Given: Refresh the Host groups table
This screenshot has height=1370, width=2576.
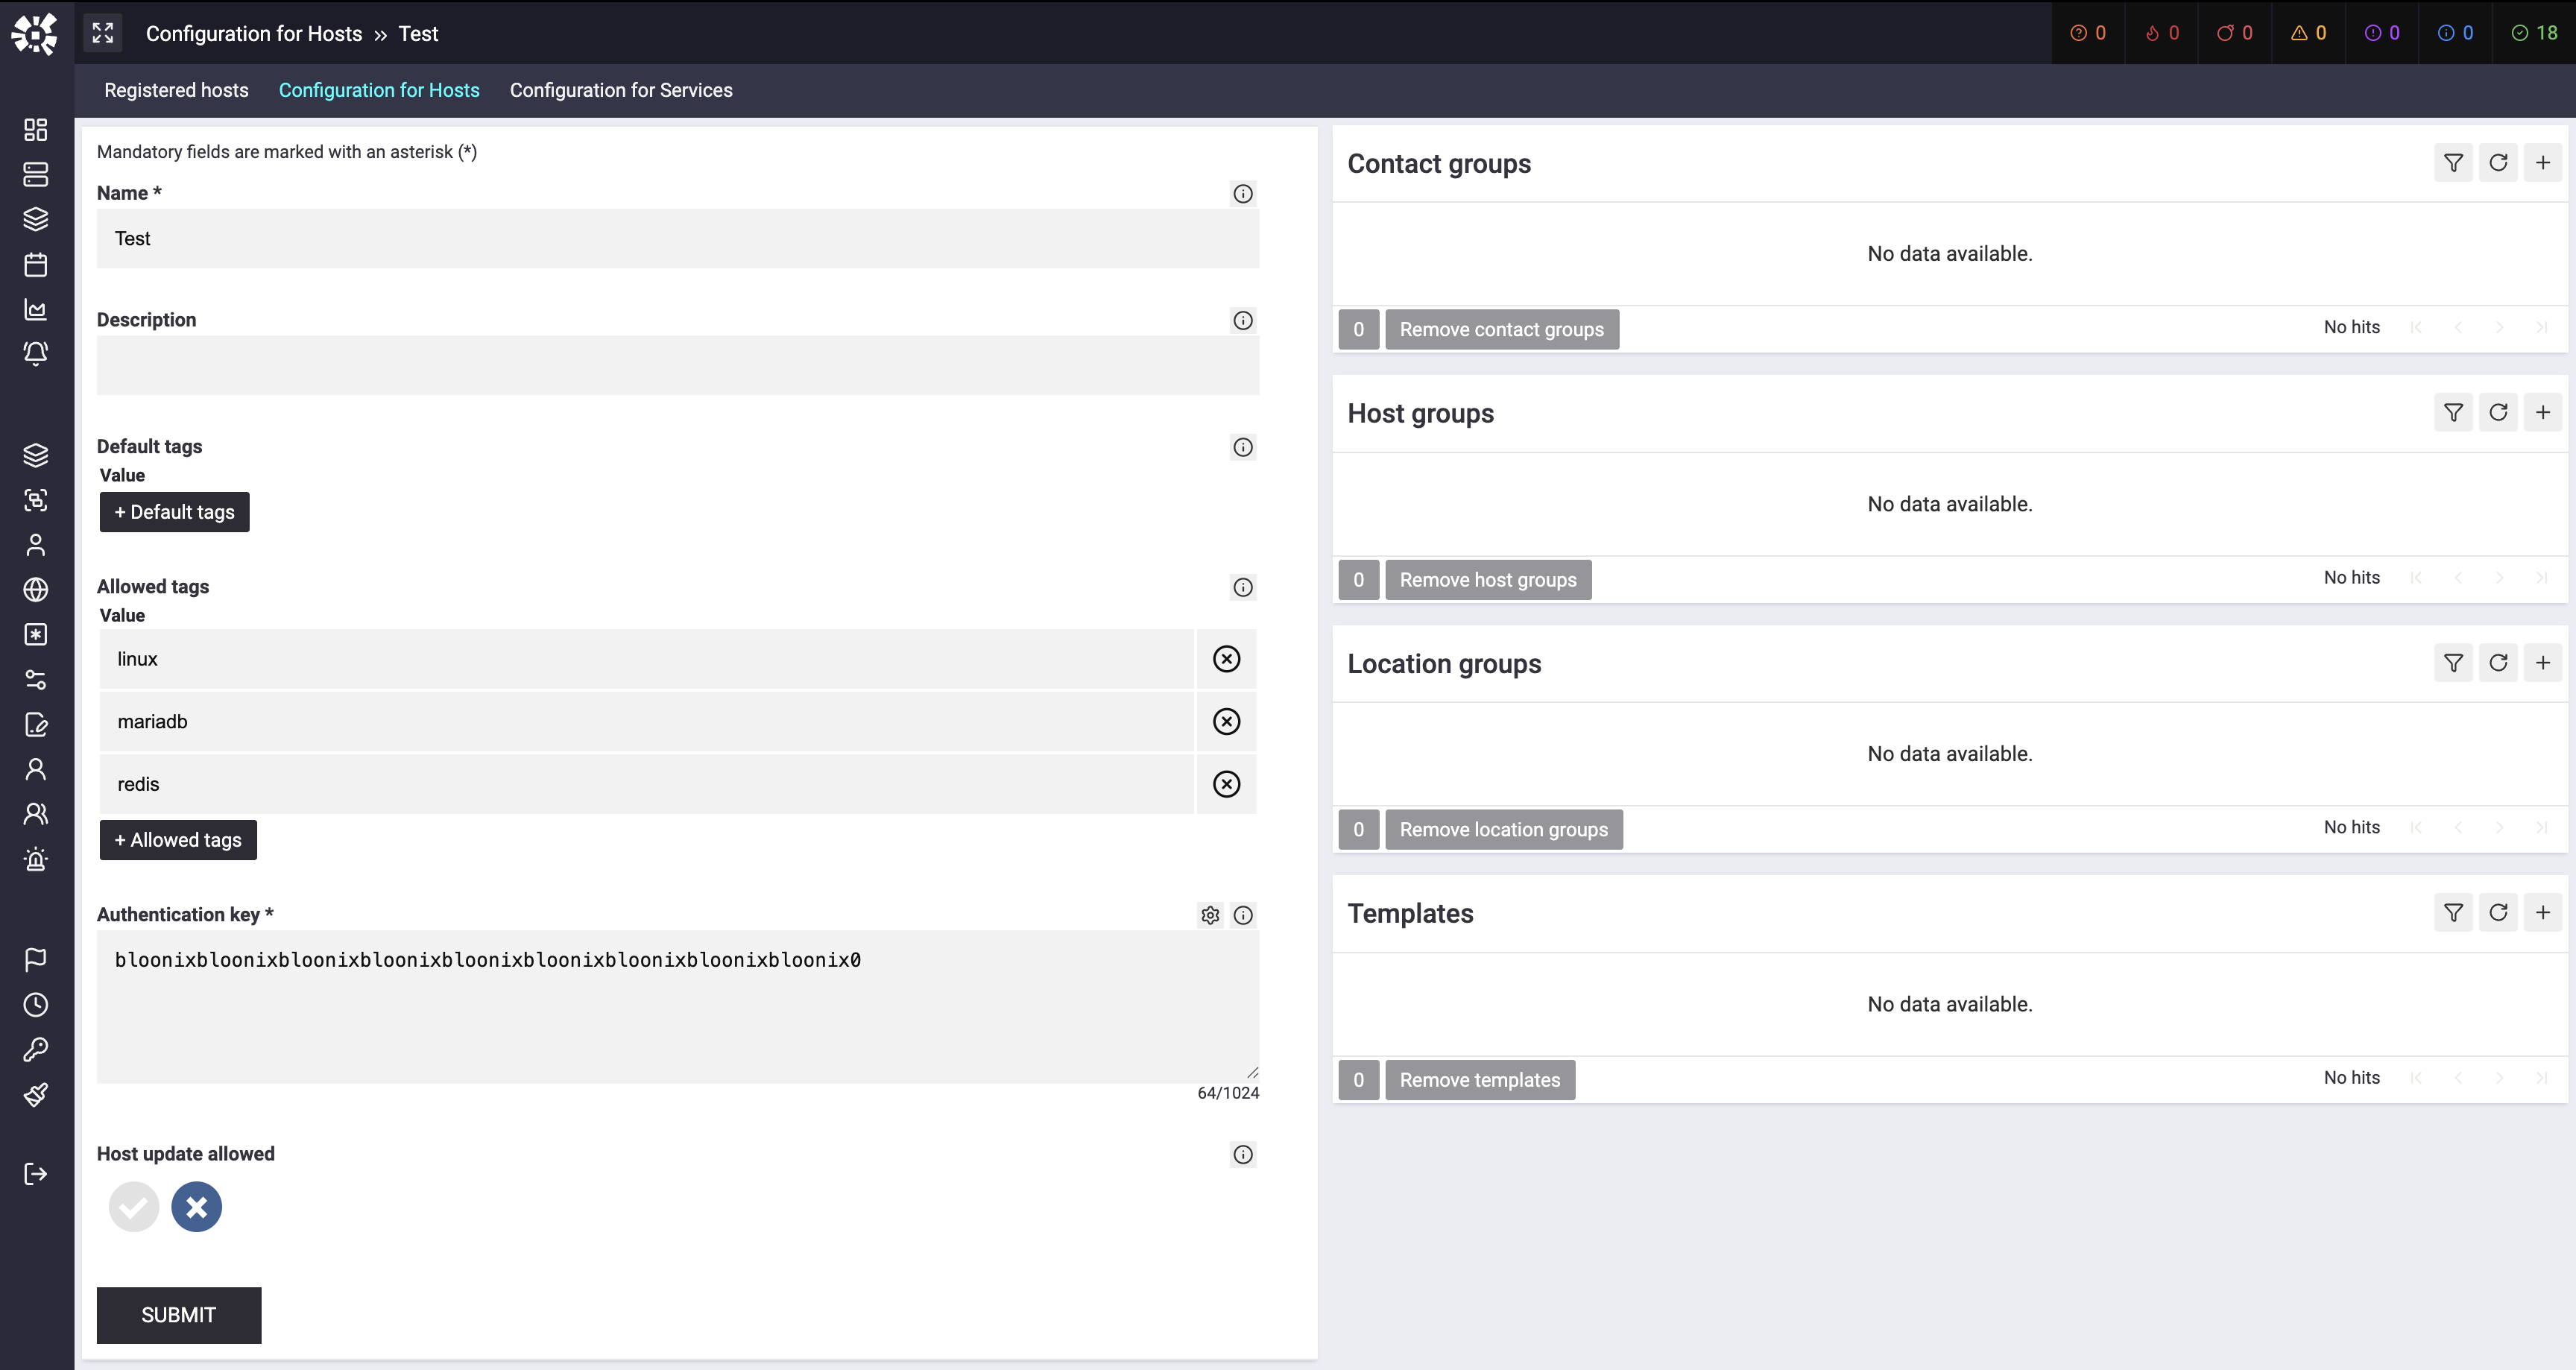Looking at the screenshot, I should [x=2498, y=413].
